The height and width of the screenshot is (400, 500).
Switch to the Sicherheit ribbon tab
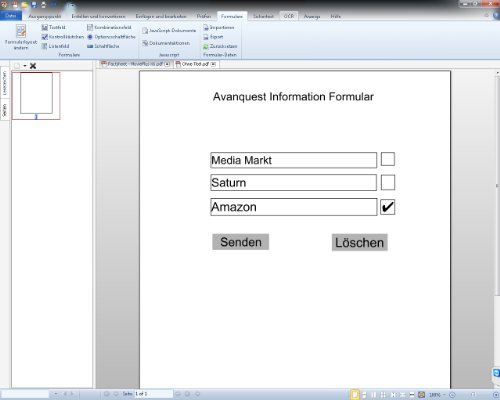tap(263, 16)
